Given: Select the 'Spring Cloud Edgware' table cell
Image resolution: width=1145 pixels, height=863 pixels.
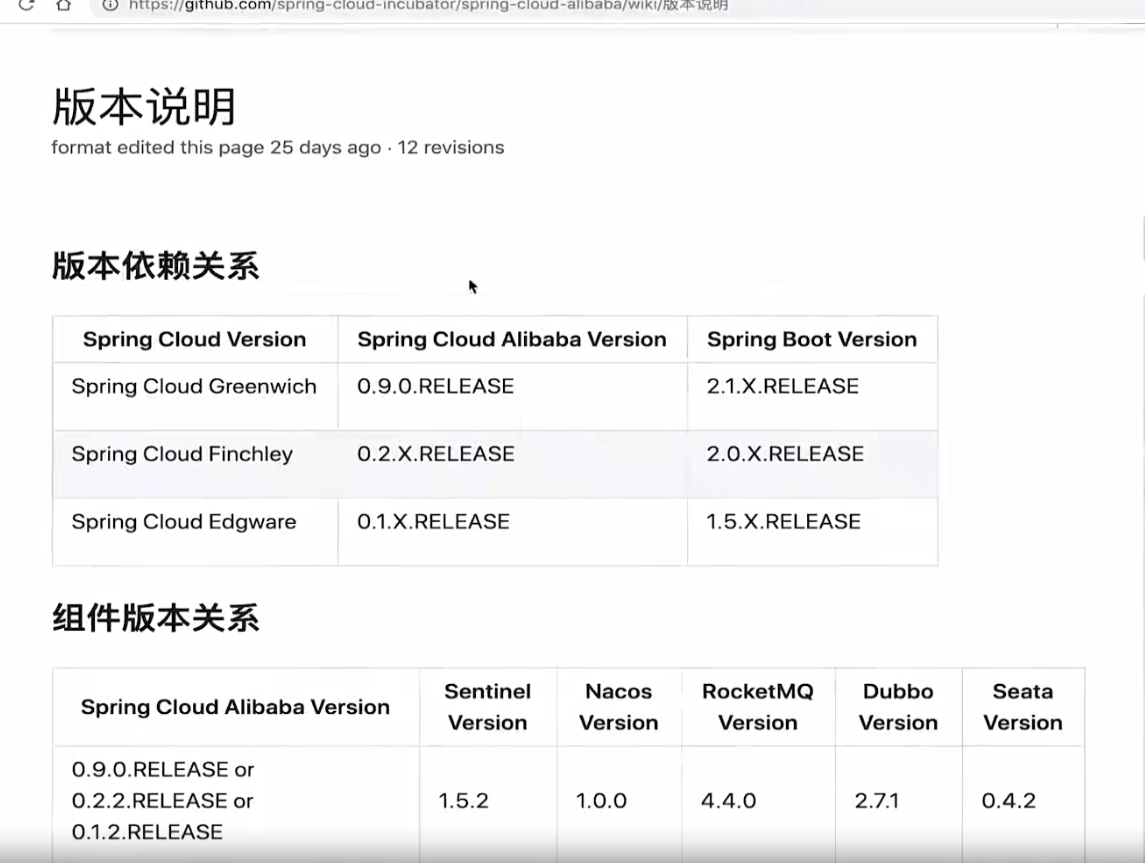Looking at the screenshot, I should (184, 522).
